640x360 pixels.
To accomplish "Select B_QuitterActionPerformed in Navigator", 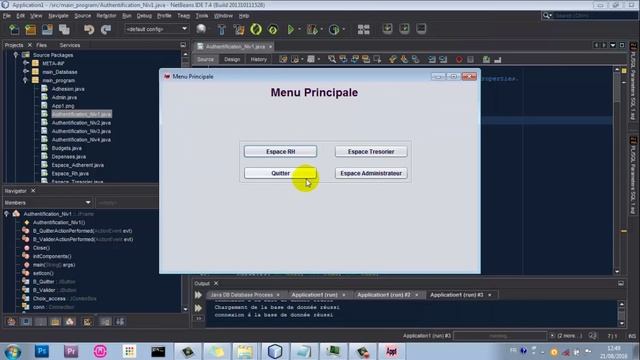I will coord(82,231).
